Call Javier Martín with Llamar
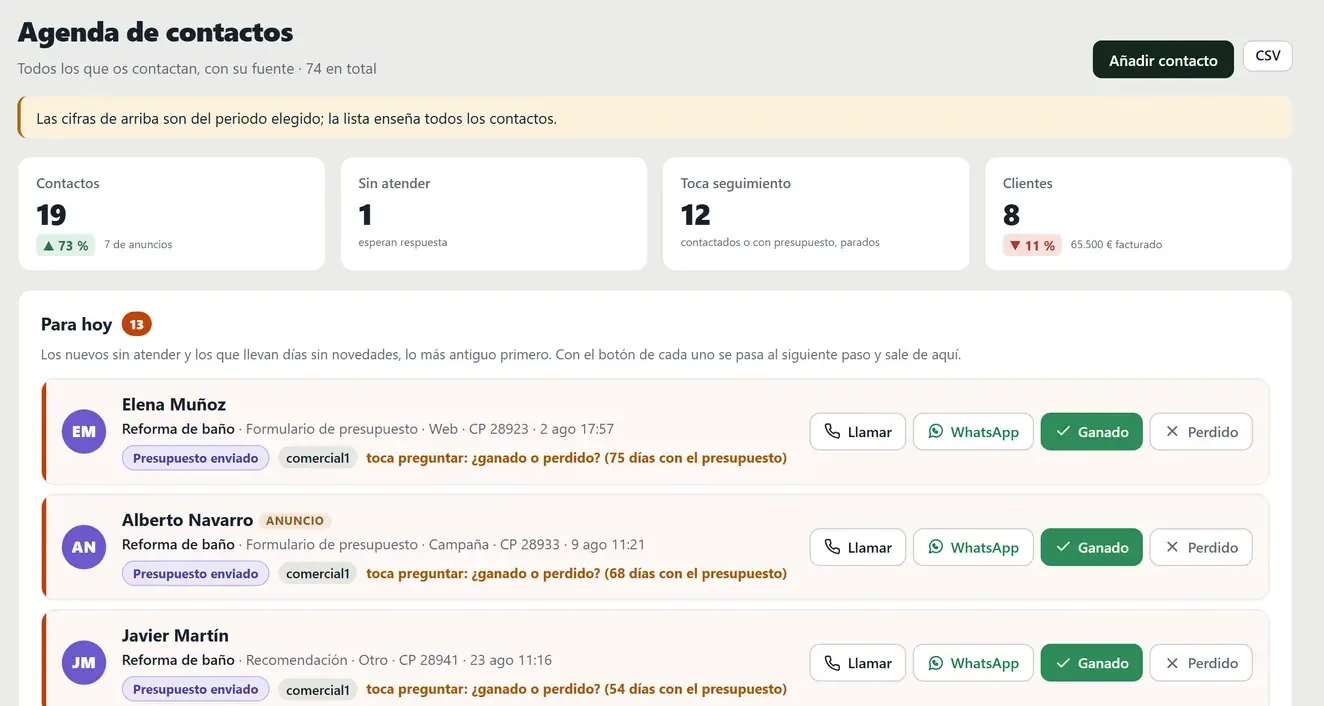This screenshot has width=1324, height=706. (x=858, y=663)
